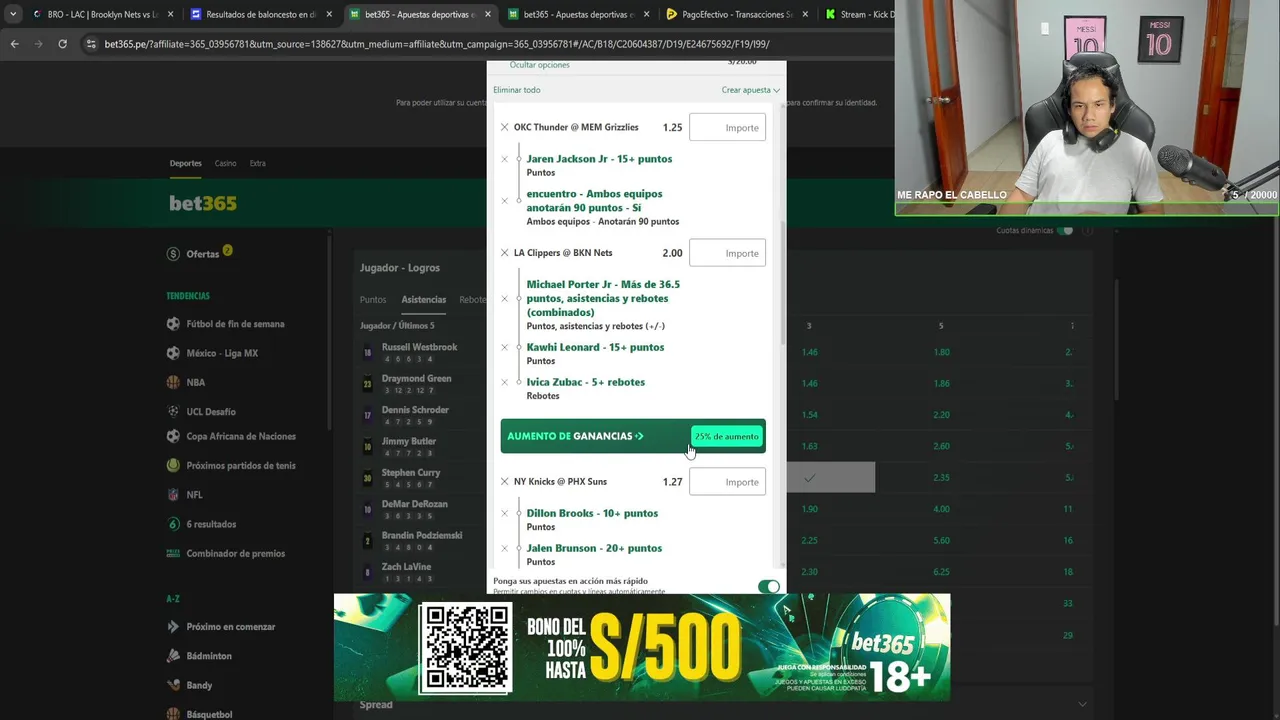Remove Ivica Zubac 5+ rebotes selection
The width and height of the screenshot is (1280, 720).
pos(504,383)
